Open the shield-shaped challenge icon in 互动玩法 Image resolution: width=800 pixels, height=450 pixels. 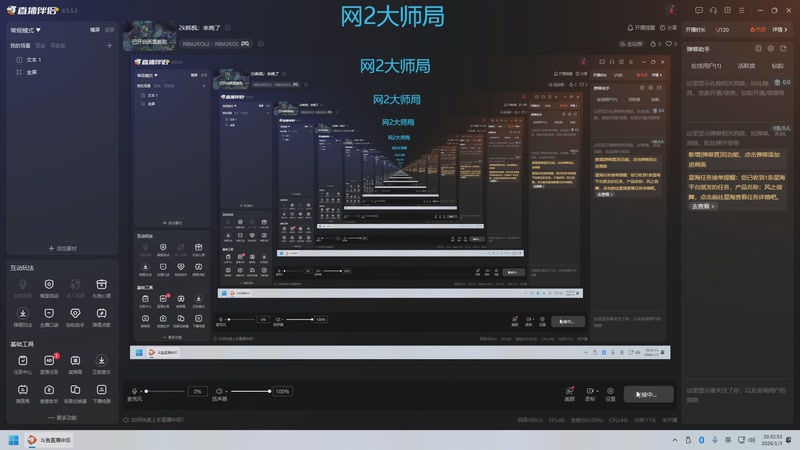[49, 288]
